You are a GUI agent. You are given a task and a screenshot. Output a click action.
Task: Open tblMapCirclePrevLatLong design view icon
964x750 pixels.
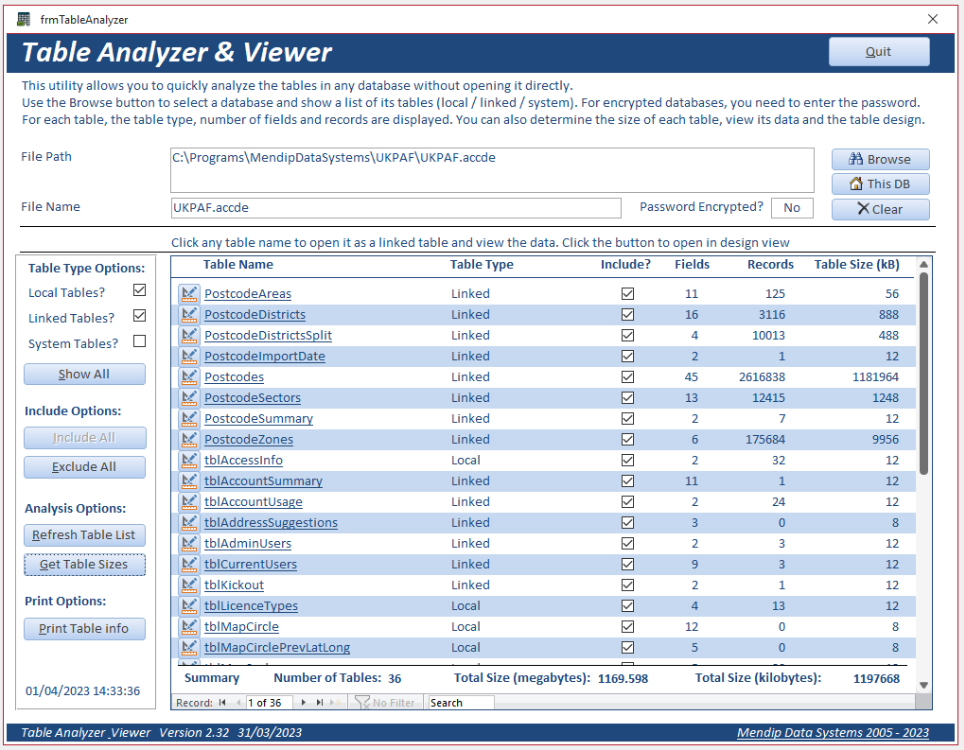(x=189, y=648)
